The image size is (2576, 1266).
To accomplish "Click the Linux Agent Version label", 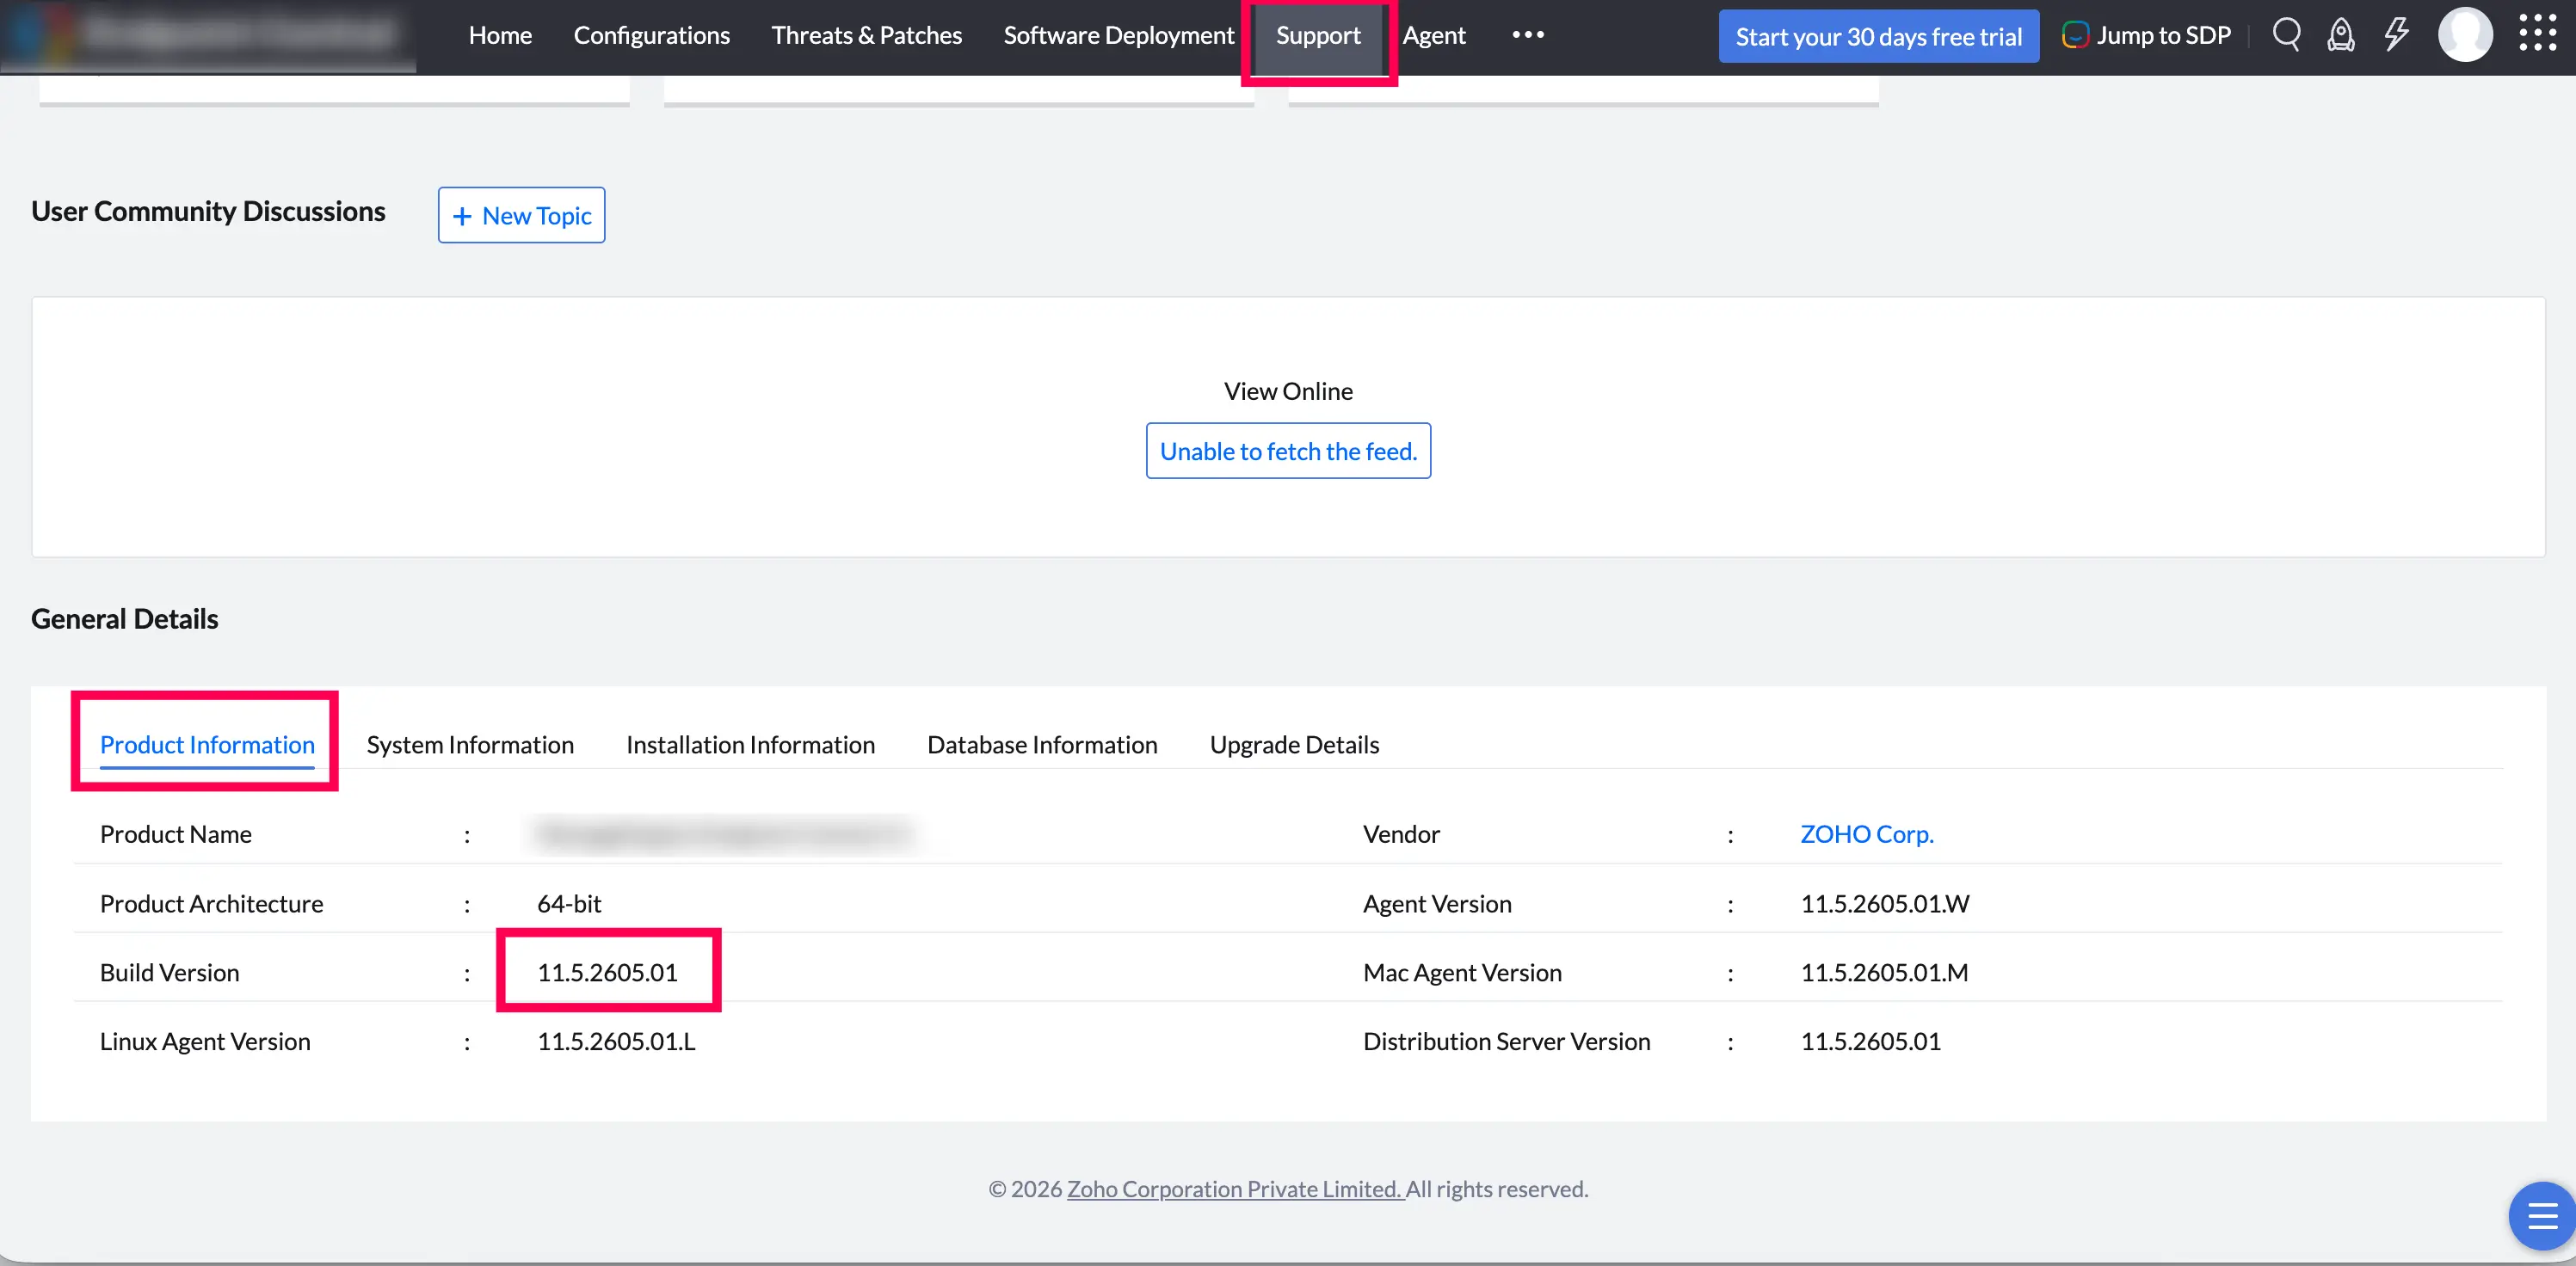I will 205,1041.
